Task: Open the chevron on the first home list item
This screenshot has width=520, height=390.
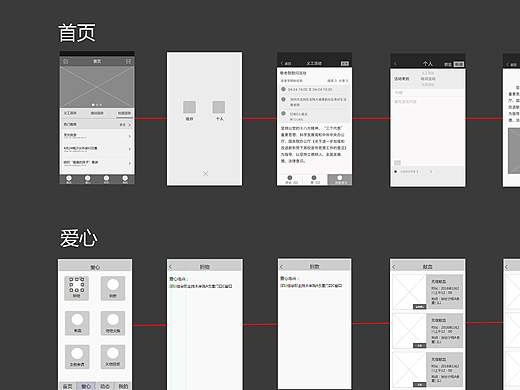Action: point(129,136)
